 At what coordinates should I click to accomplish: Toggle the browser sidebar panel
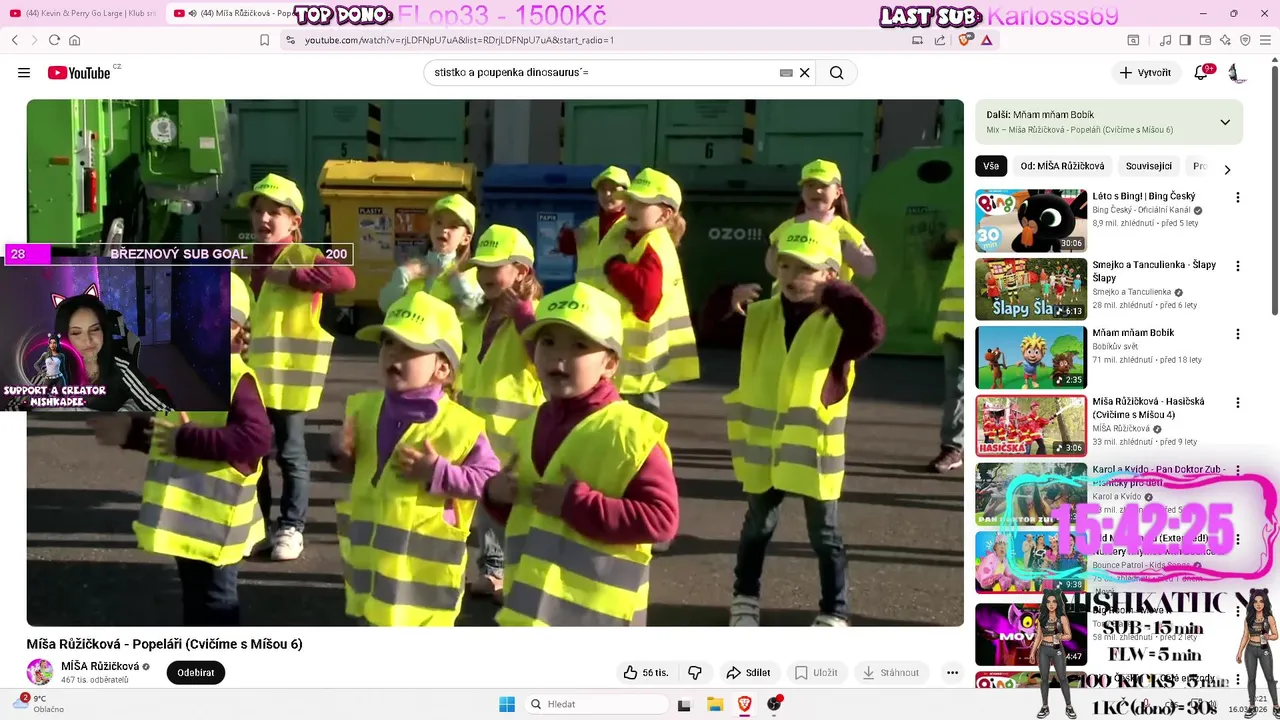click(1185, 40)
